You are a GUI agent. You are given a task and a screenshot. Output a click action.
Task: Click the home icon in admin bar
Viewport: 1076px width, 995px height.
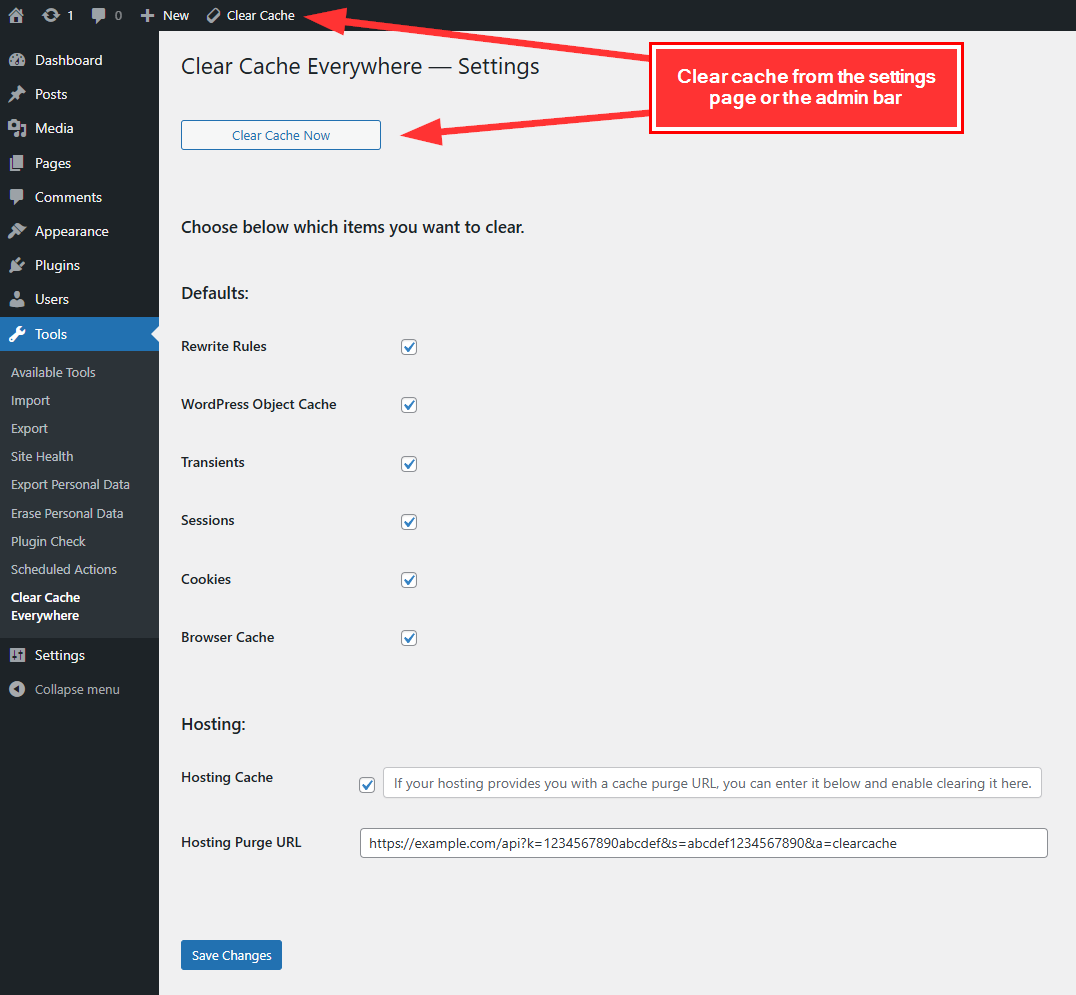(16, 15)
